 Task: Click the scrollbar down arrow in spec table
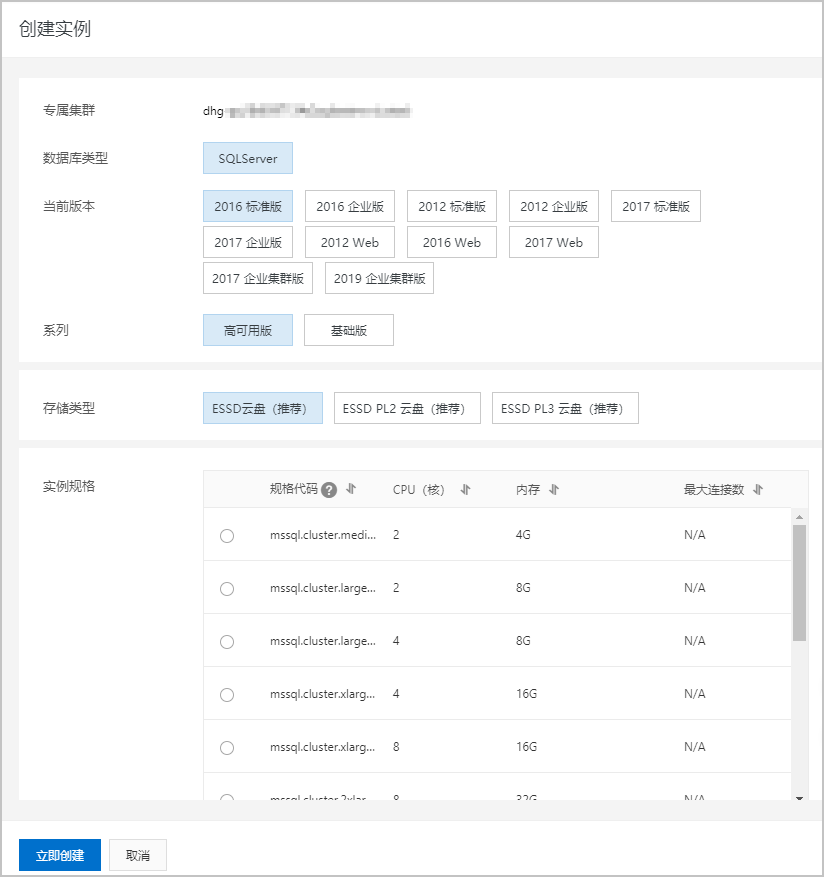(799, 798)
